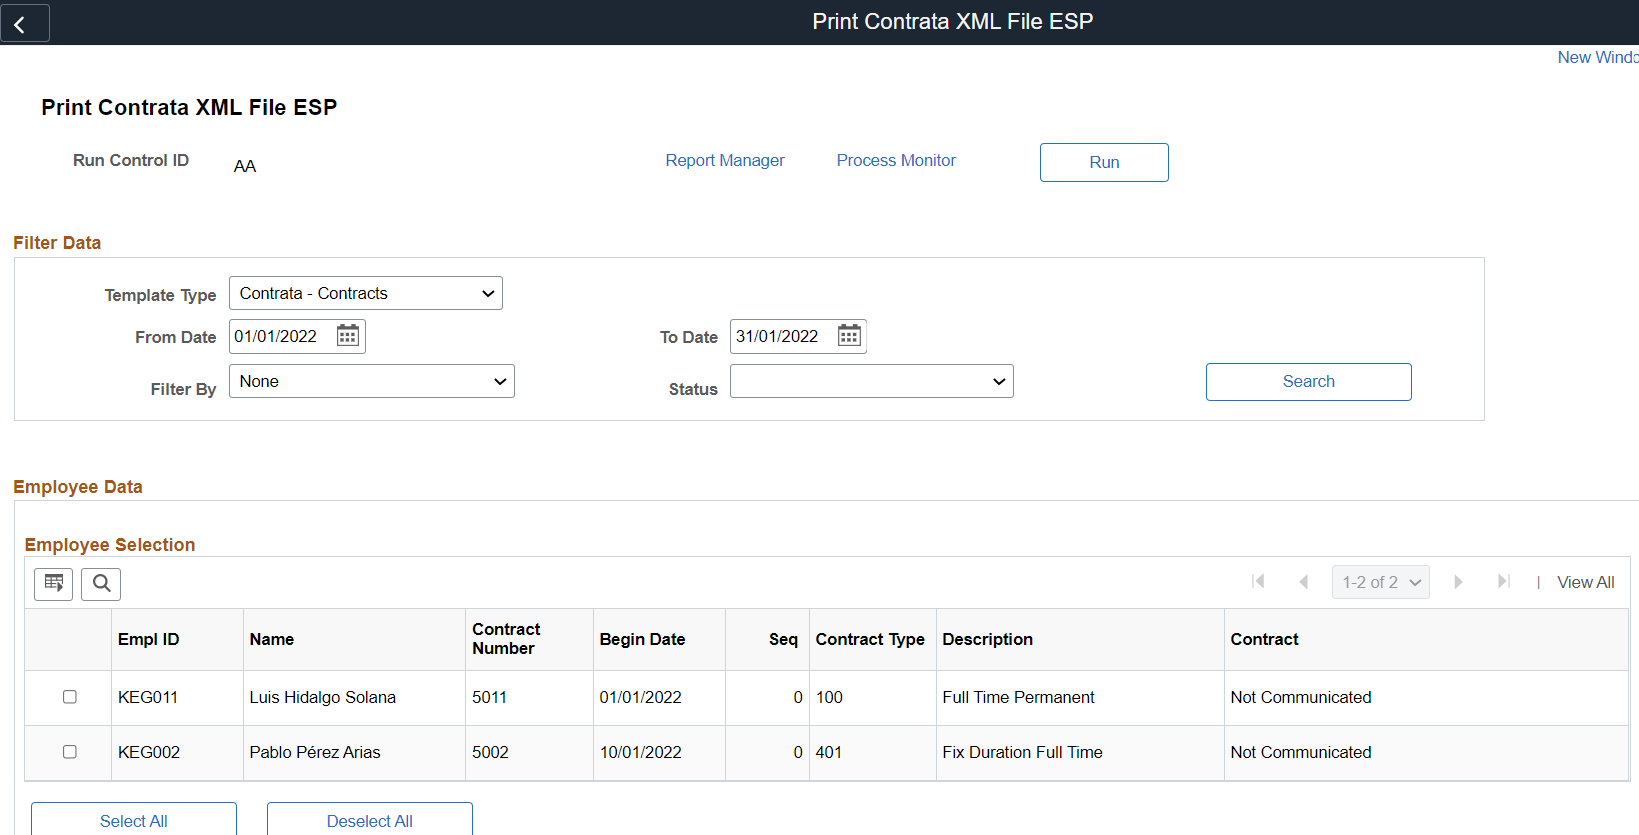The image size is (1639, 835).
Task: Click contract number 5011 cell
Action: point(490,697)
